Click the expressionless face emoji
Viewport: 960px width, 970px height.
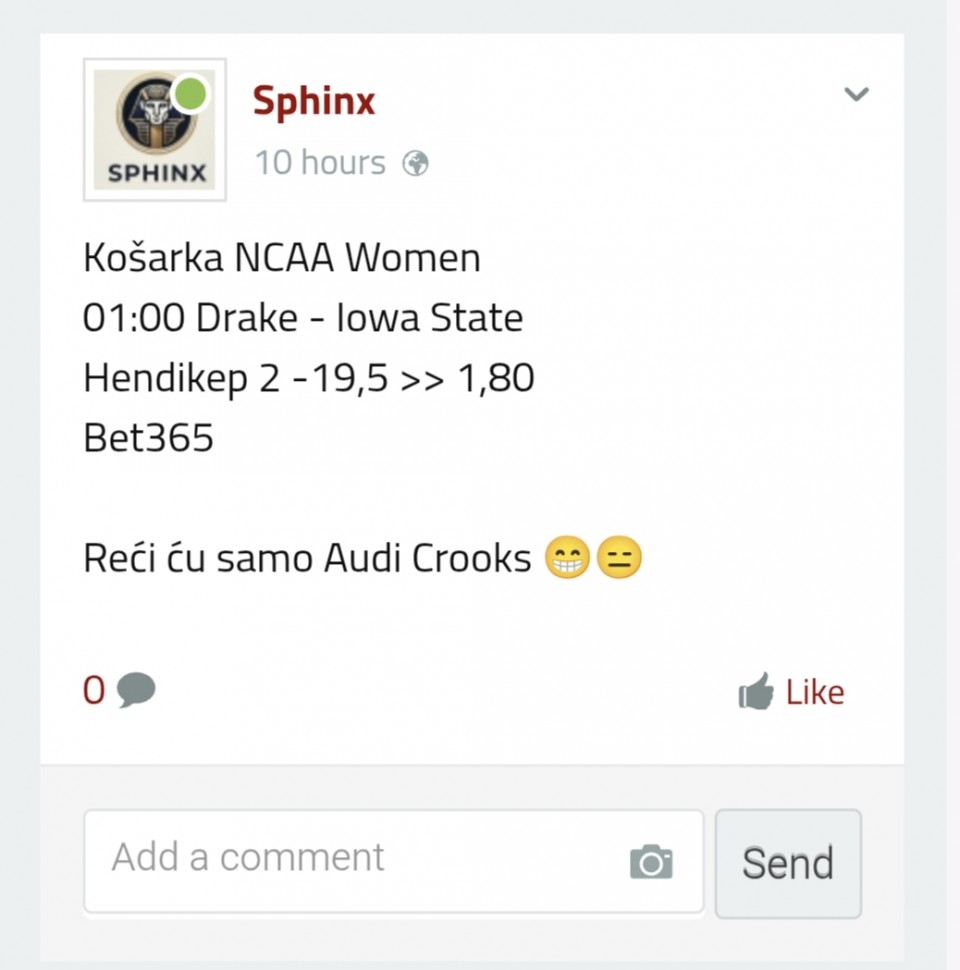619,559
